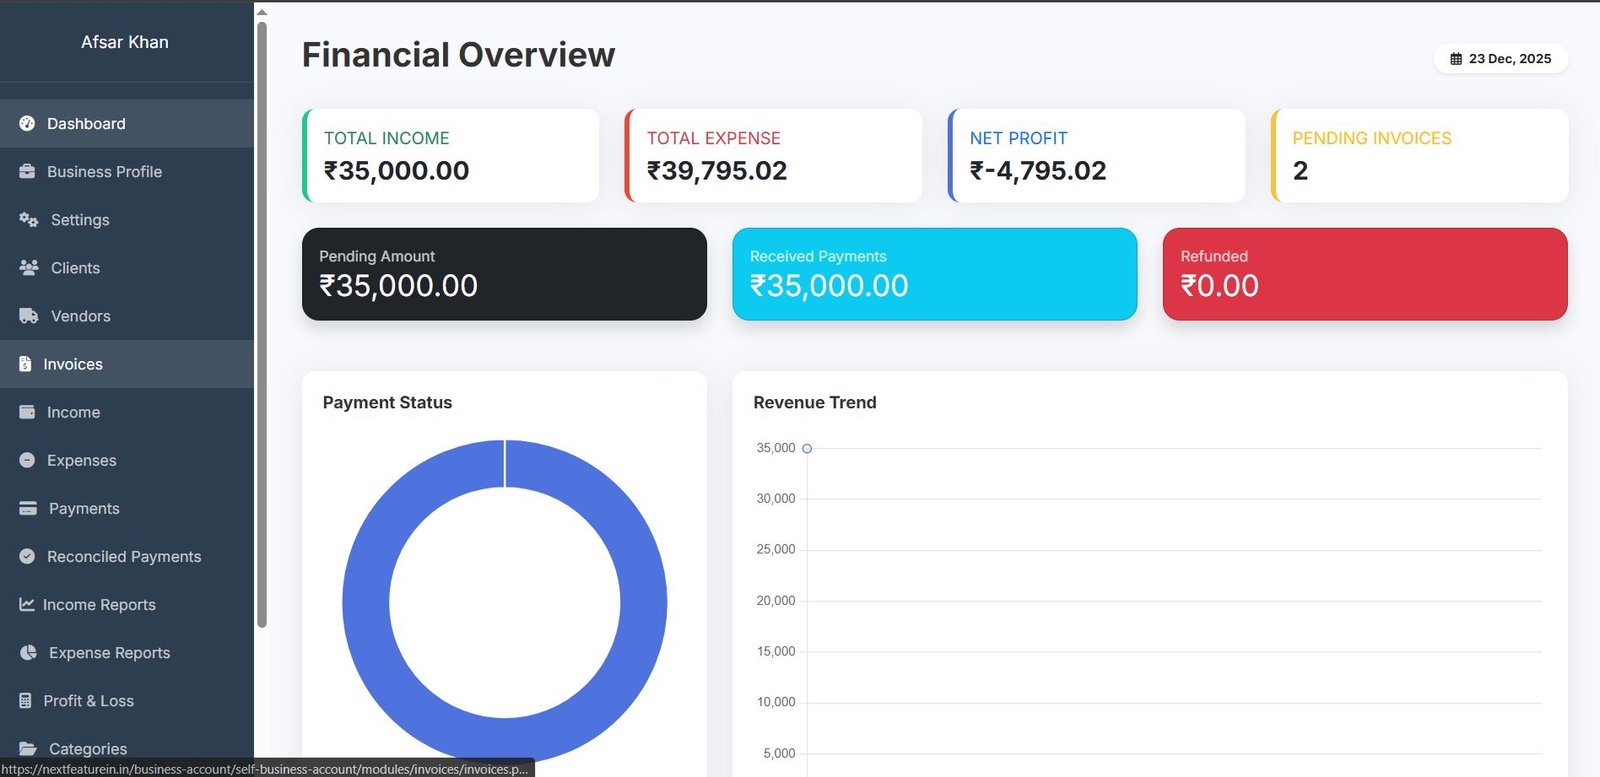Click the Invoices document icon

25,364
